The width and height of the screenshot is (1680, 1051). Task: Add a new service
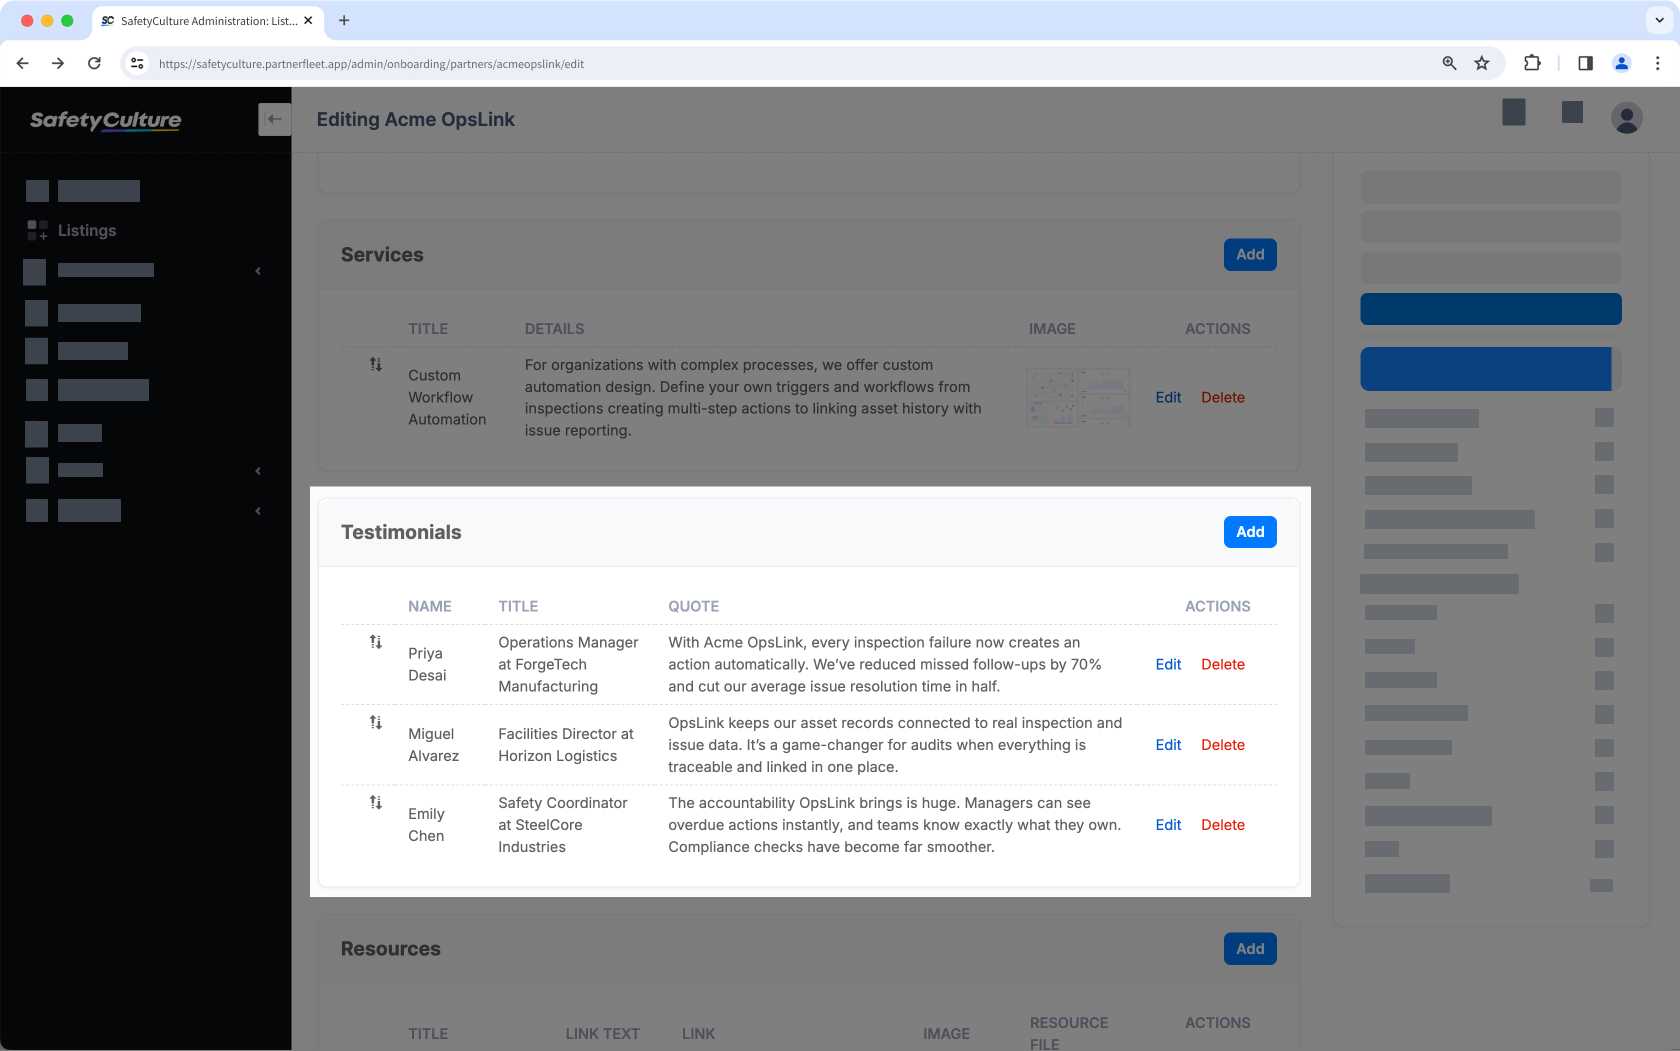point(1250,255)
